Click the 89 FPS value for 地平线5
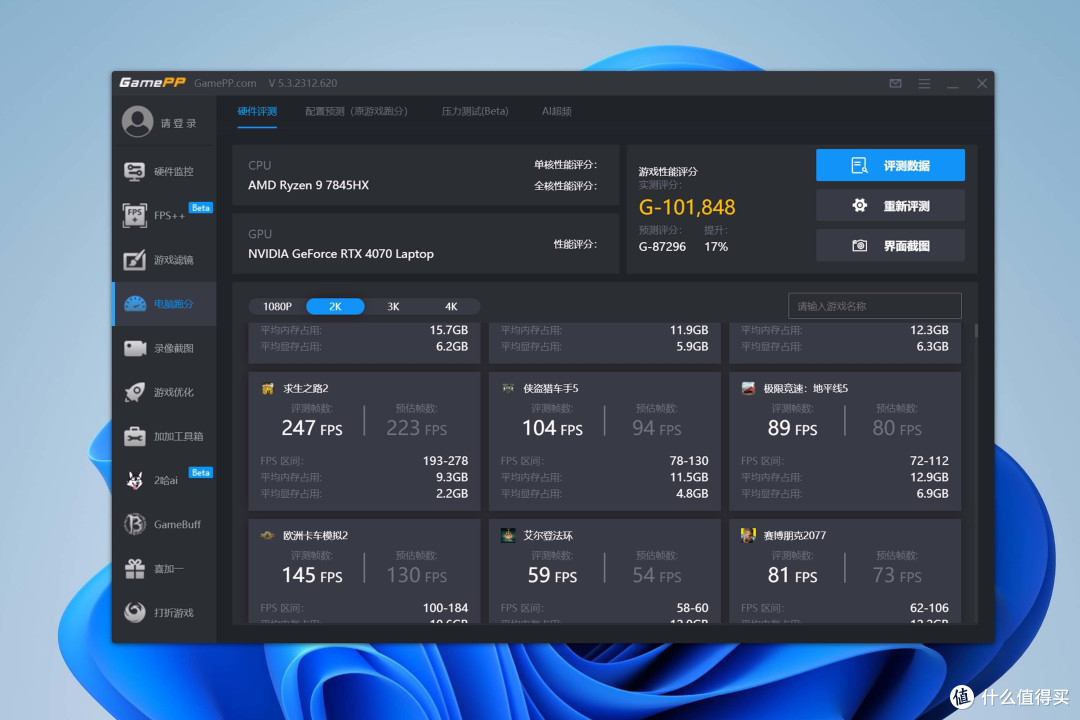The height and width of the screenshot is (720, 1080). click(x=793, y=429)
